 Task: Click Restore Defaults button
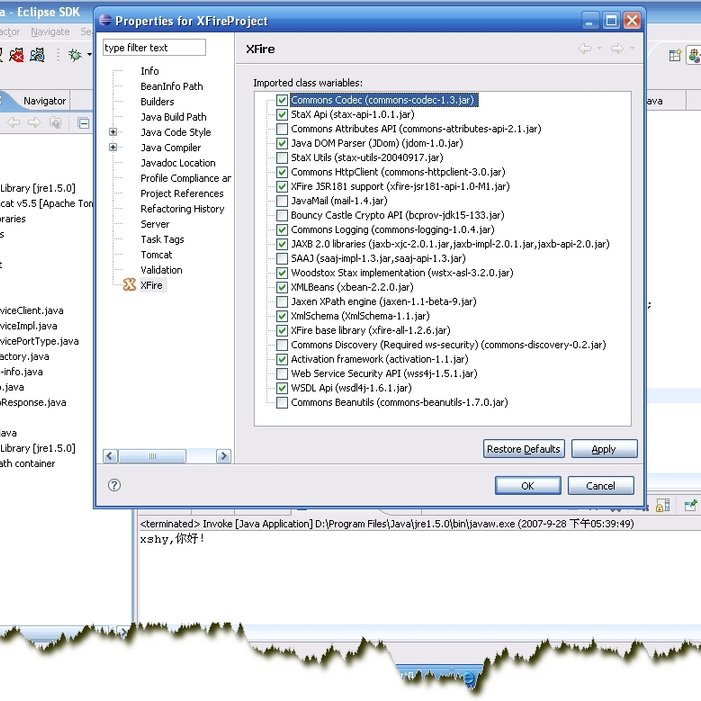[524, 449]
